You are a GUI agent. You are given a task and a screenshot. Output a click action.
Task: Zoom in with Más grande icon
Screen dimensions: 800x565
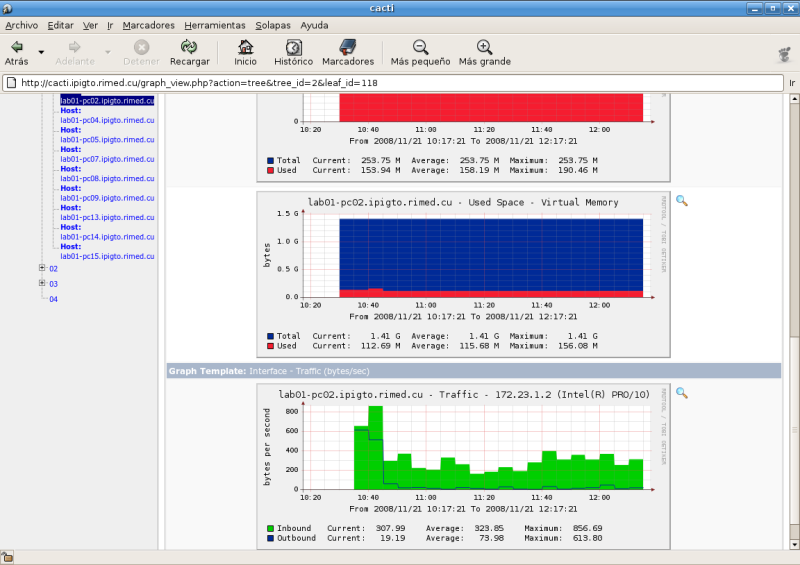(x=484, y=47)
